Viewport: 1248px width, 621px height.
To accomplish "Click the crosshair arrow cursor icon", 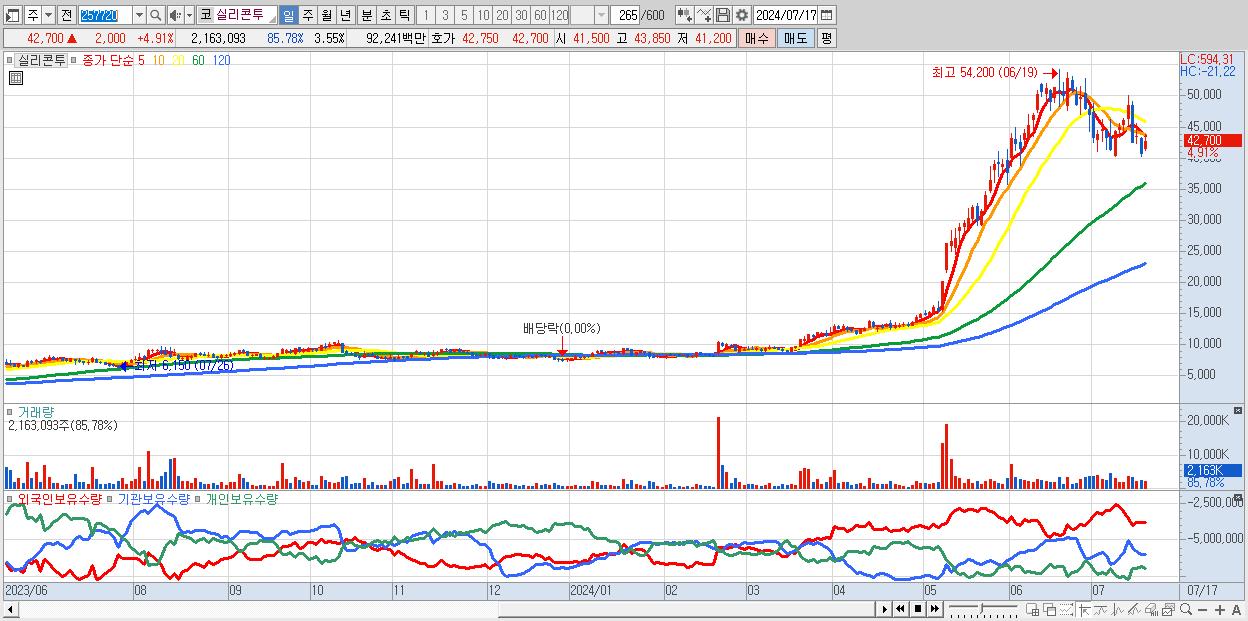I will click(1085, 609).
